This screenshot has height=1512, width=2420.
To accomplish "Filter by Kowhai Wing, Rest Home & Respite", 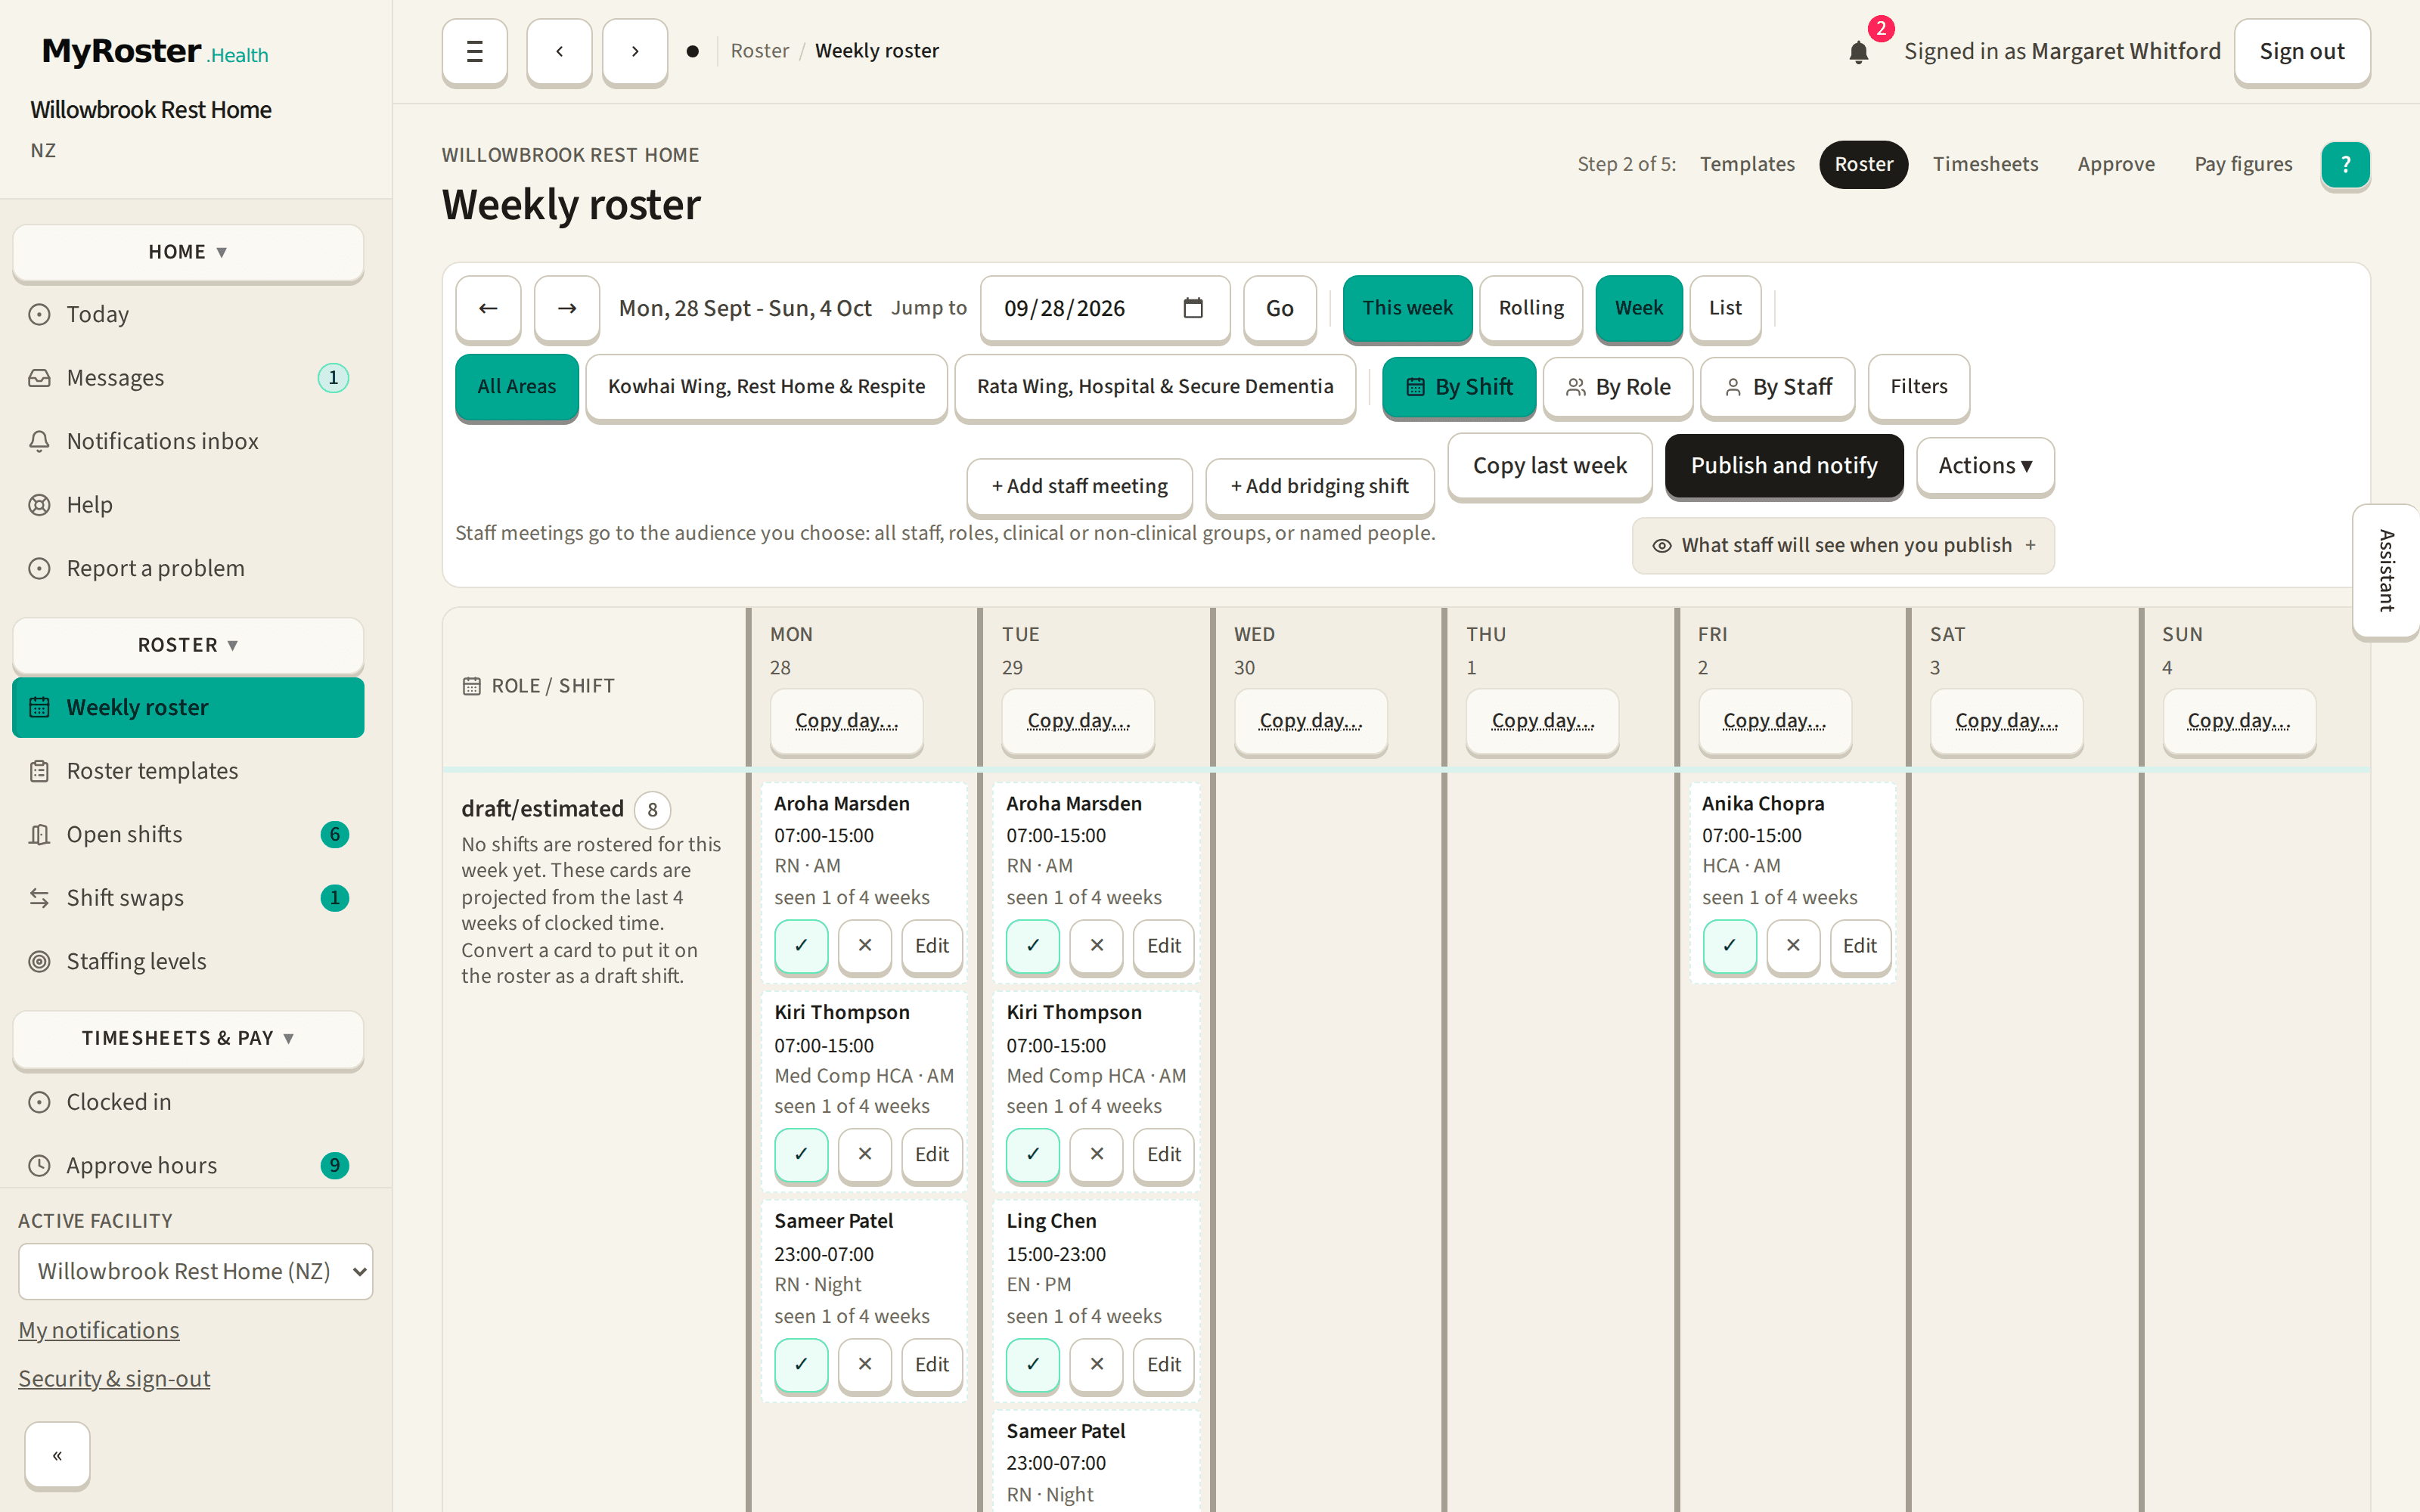I will 767,387.
